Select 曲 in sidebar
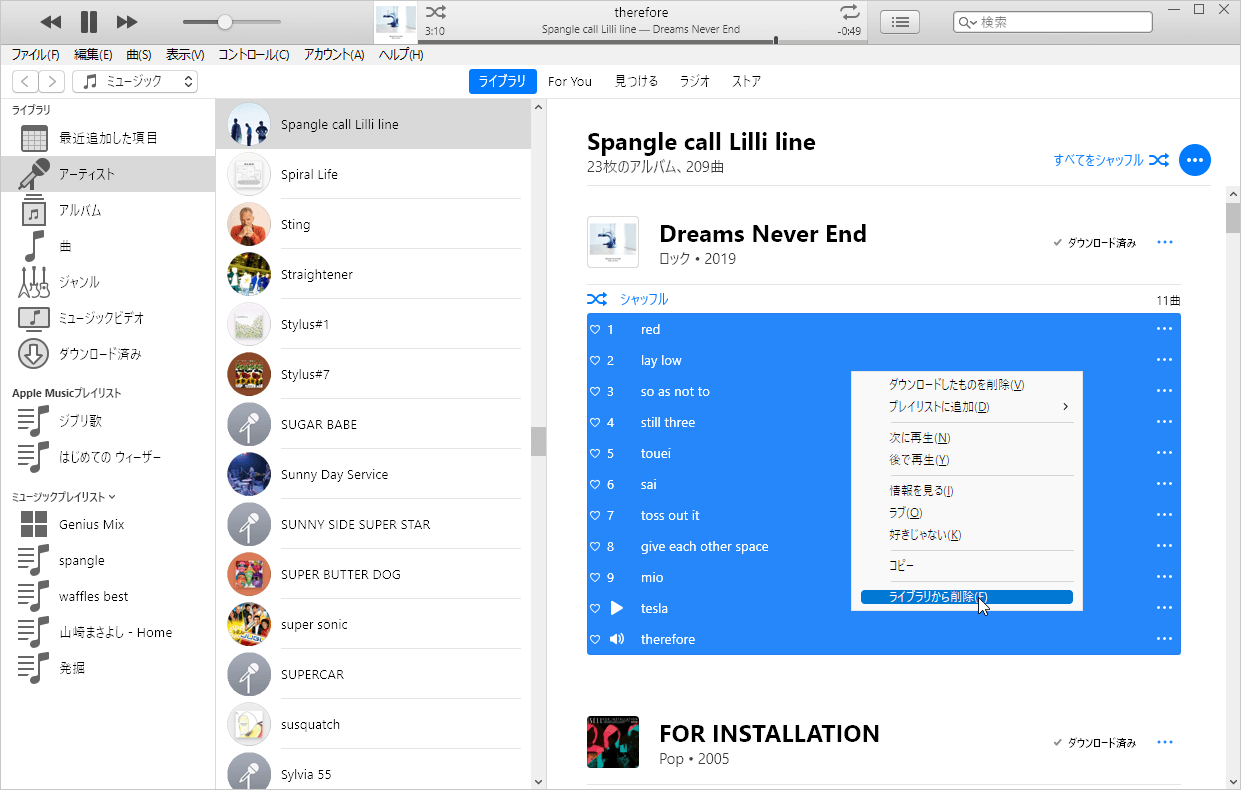 pyautogui.click(x=108, y=246)
